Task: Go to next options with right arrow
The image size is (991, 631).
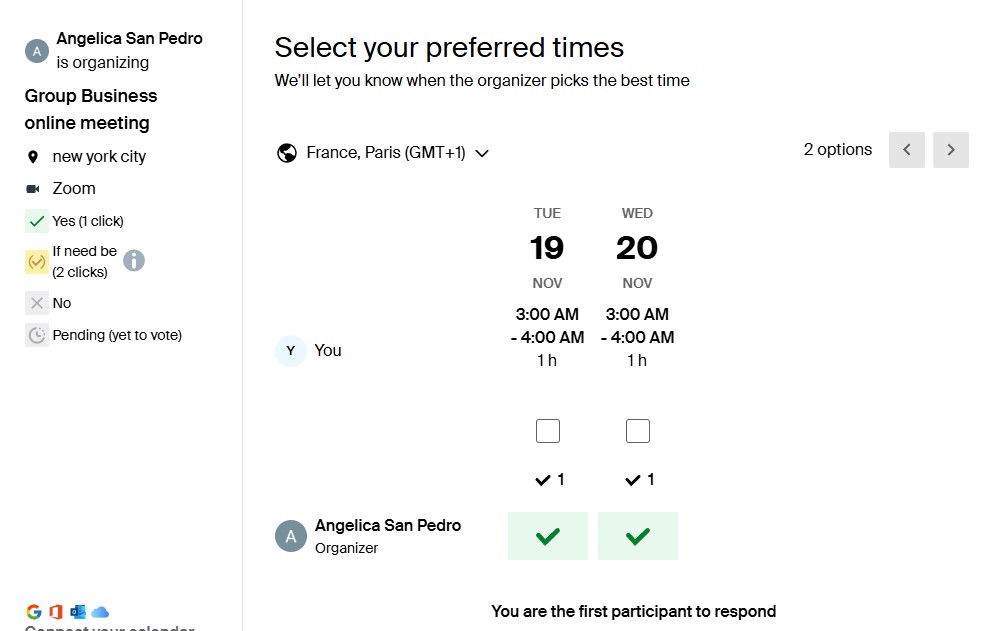Action: 951,150
